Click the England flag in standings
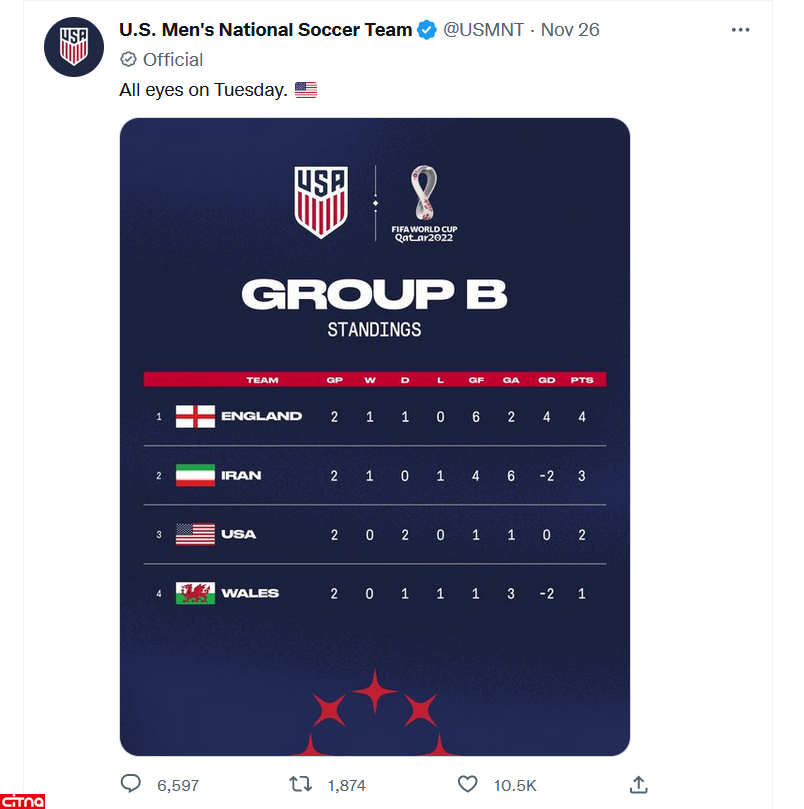 click(x=195, y=416)
